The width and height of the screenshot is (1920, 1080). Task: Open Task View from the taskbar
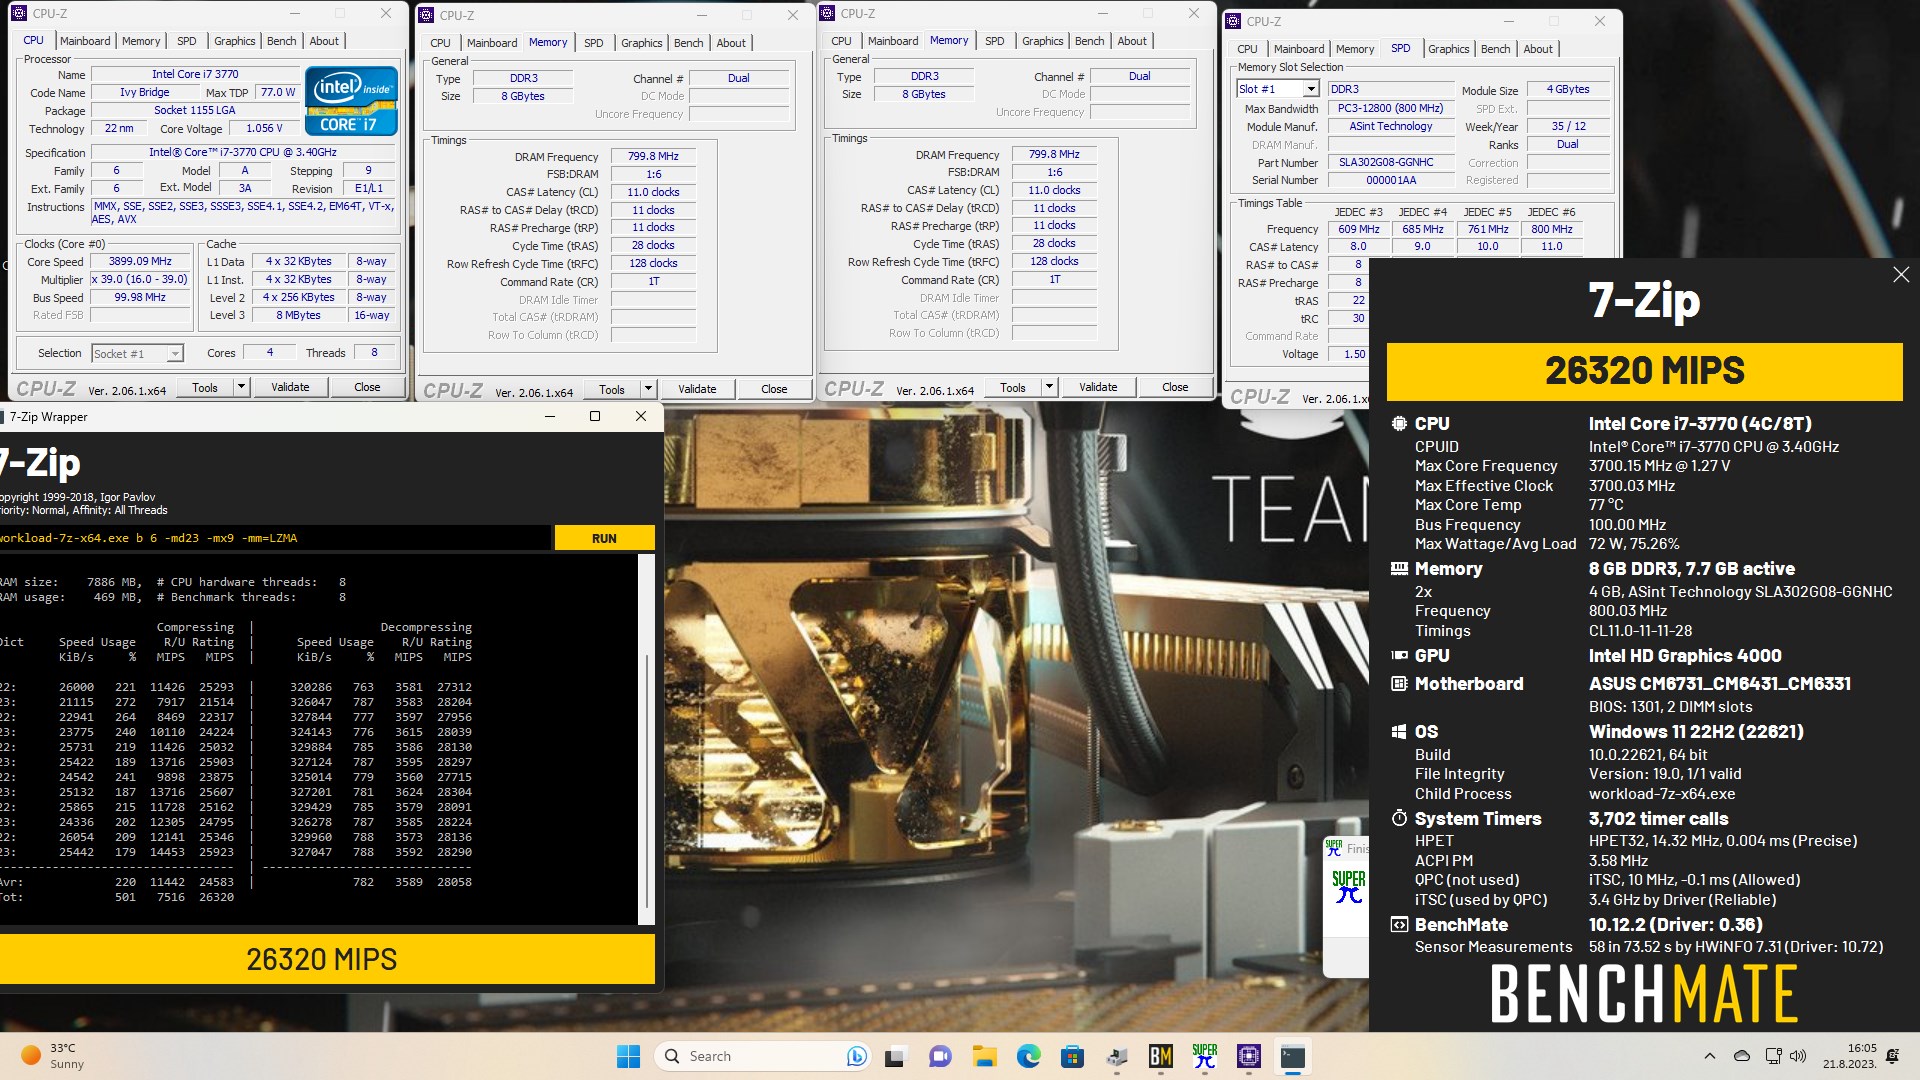coord(895,1056)
